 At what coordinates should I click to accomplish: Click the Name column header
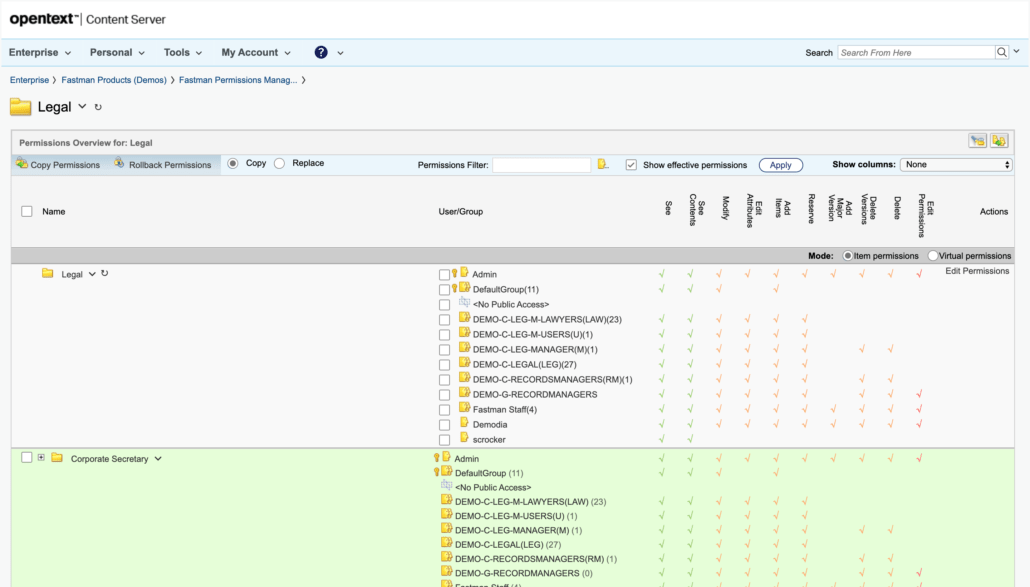pyautogui.click(x=54, y=211)
